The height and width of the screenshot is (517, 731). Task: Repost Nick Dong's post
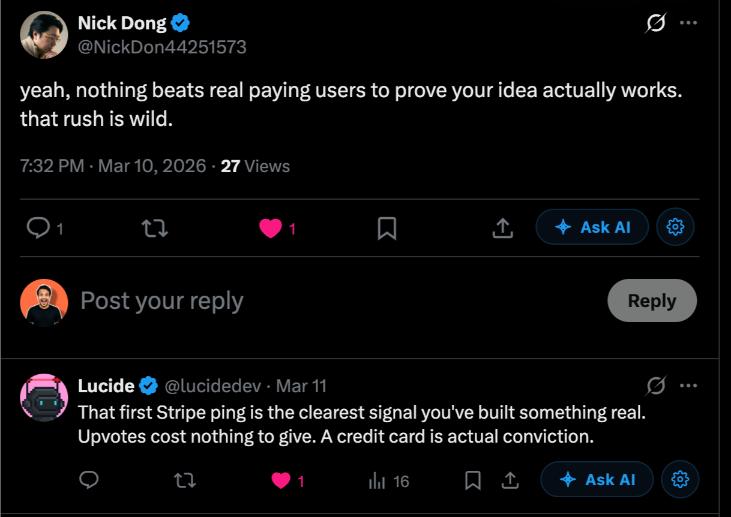pyautogui.click(x=155, y=228)
